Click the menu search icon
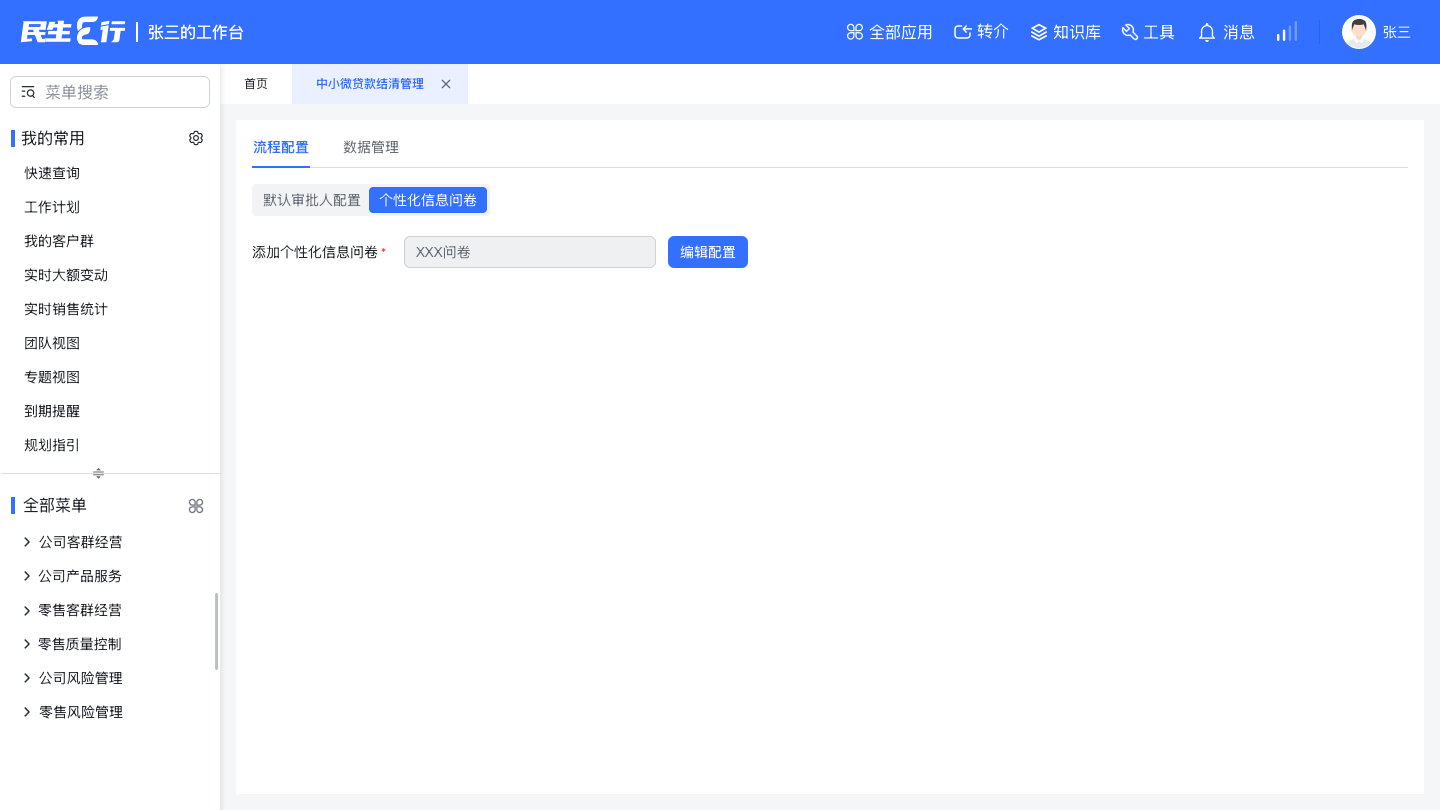 click(28, 92)
